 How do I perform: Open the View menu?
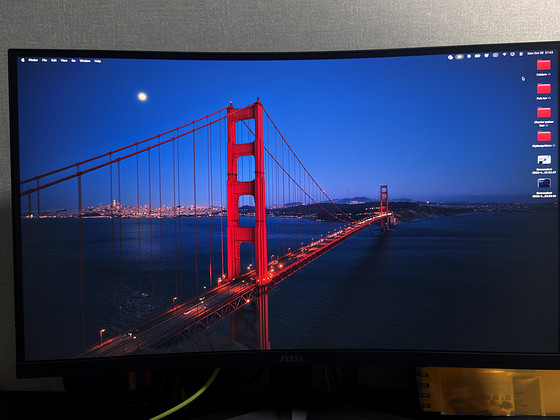64,61
